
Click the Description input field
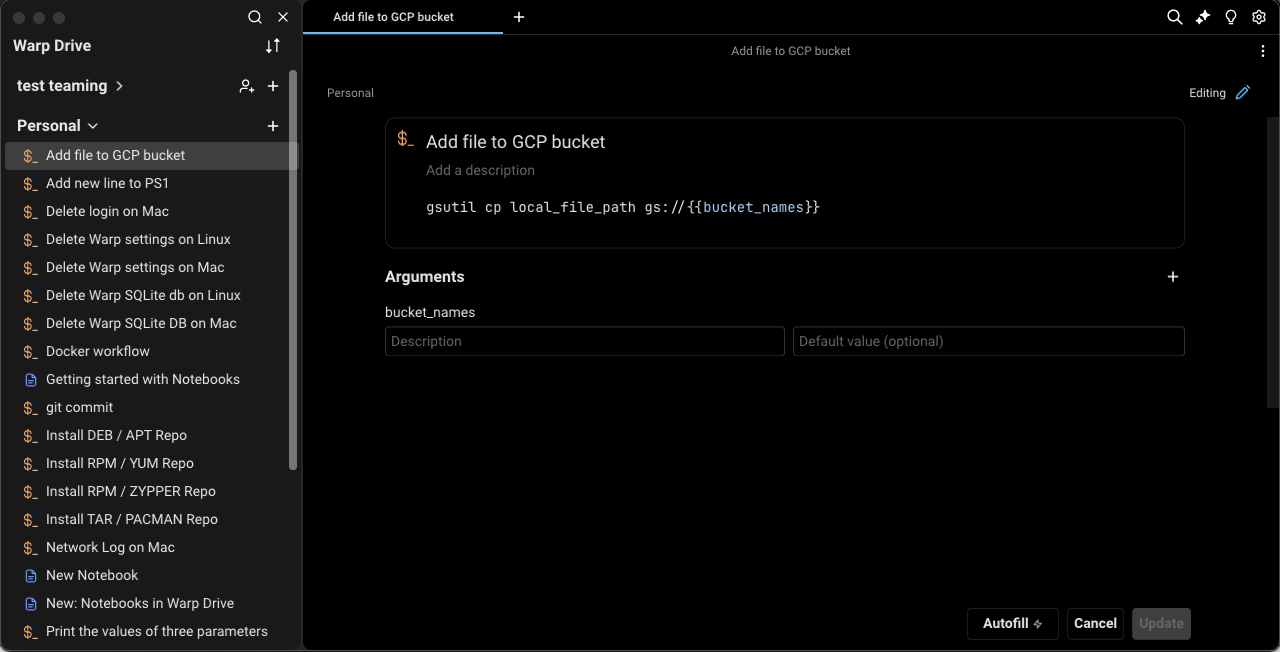[584, 341]
